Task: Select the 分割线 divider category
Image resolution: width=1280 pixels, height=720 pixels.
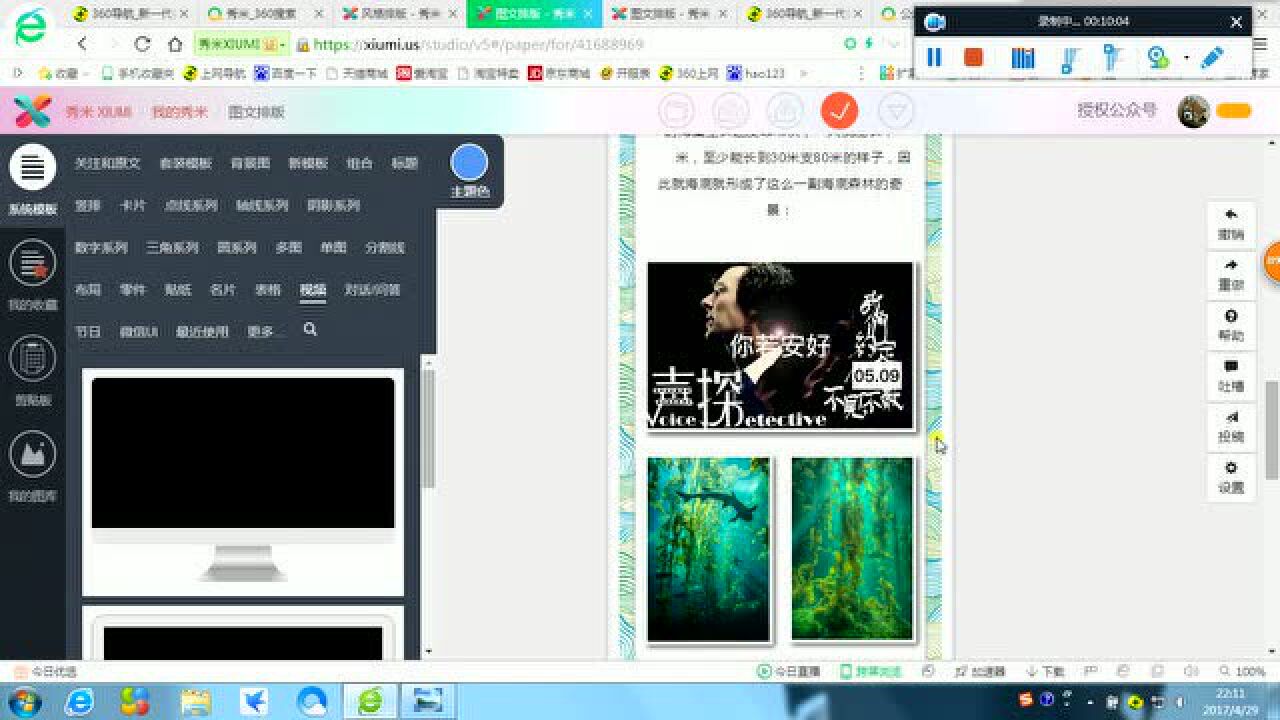Action: pyautogui.click(x=385, y=247)
